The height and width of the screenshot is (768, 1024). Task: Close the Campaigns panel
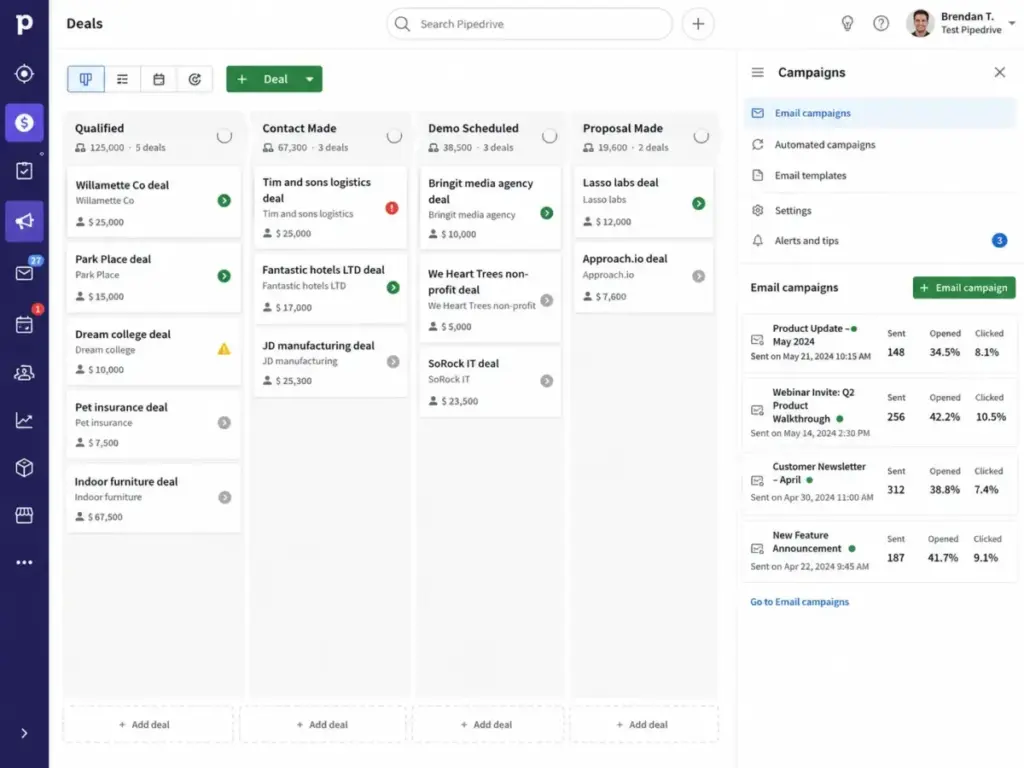click(x=1000, y=72)
